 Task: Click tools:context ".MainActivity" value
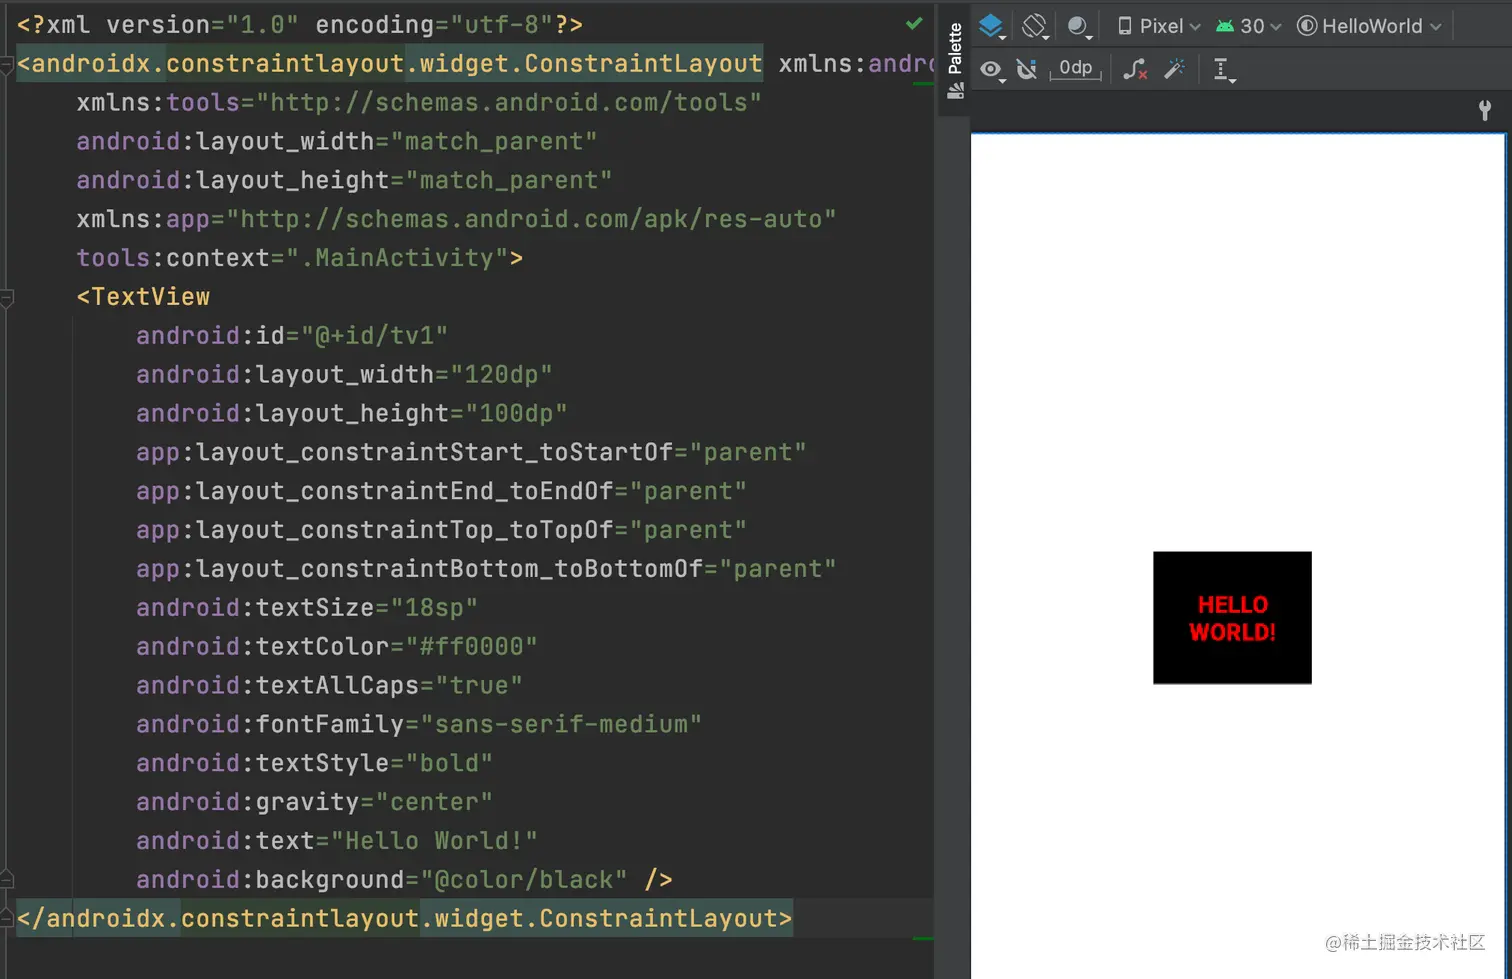(397, 258)
